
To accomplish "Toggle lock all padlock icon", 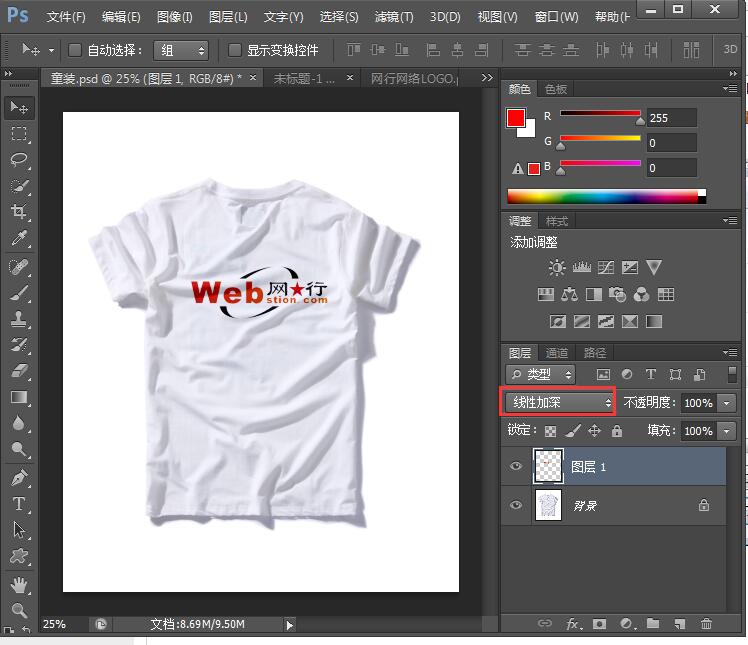I will tap(617, 431).
